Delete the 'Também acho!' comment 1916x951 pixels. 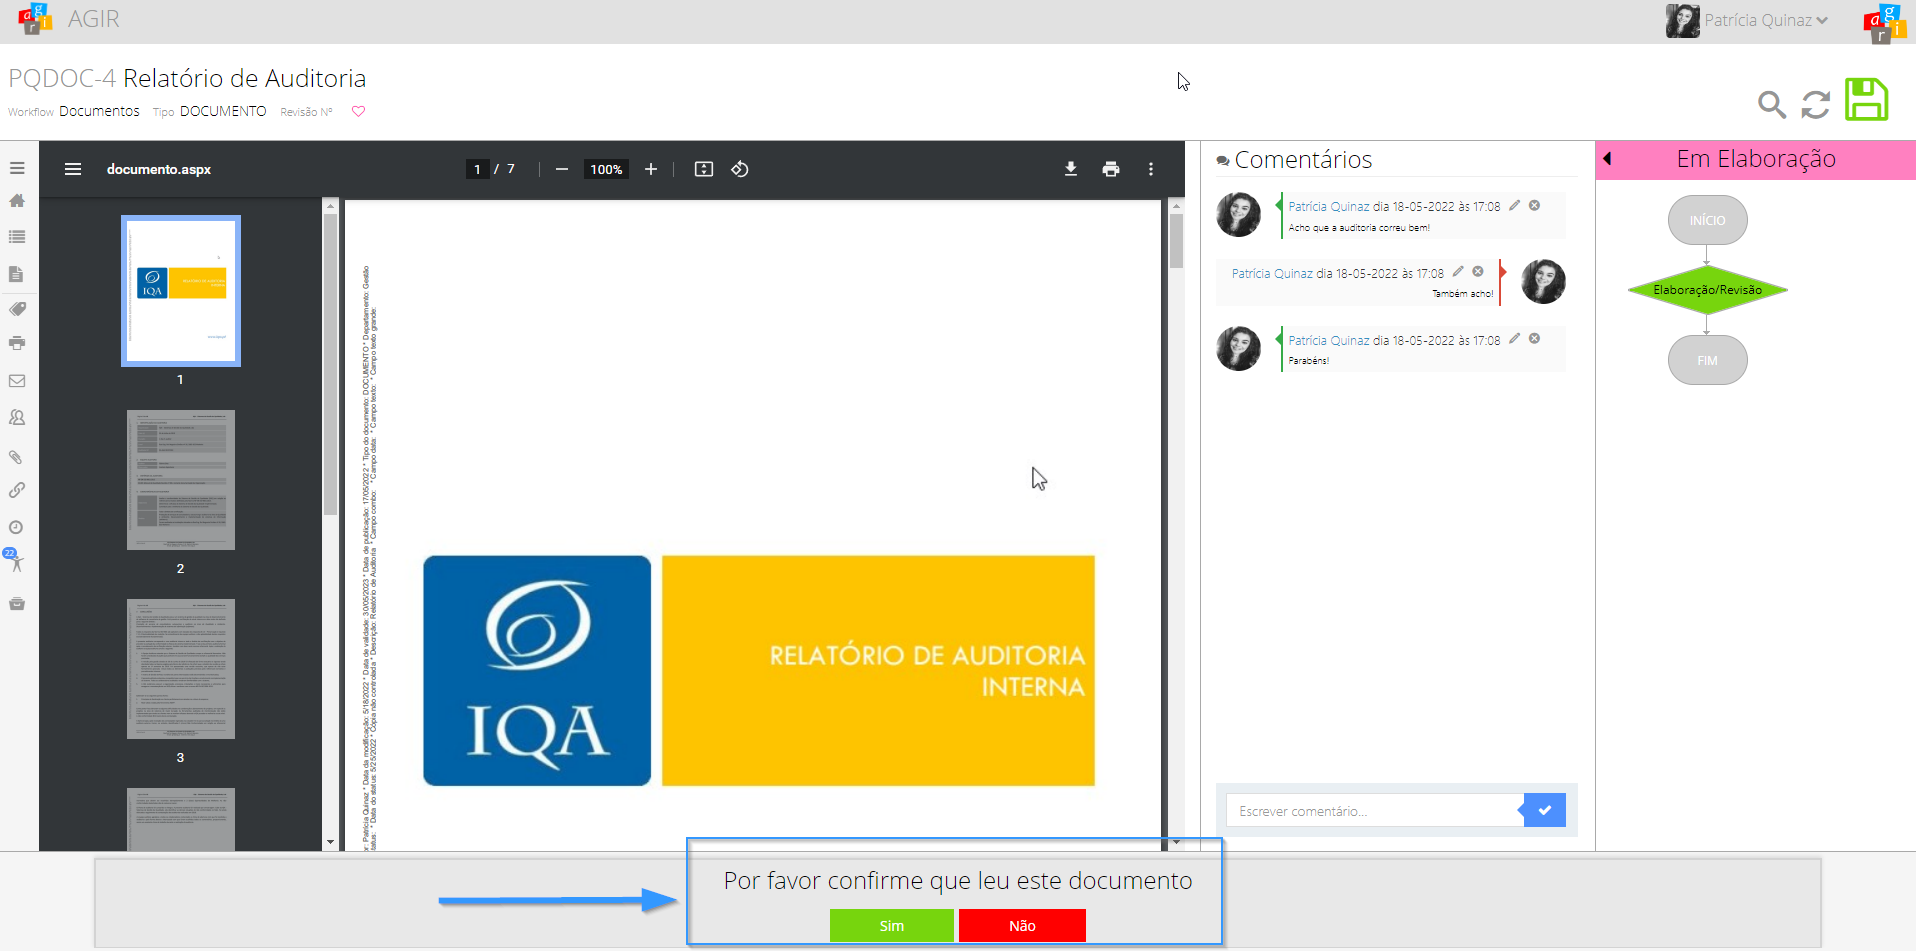1478,271
